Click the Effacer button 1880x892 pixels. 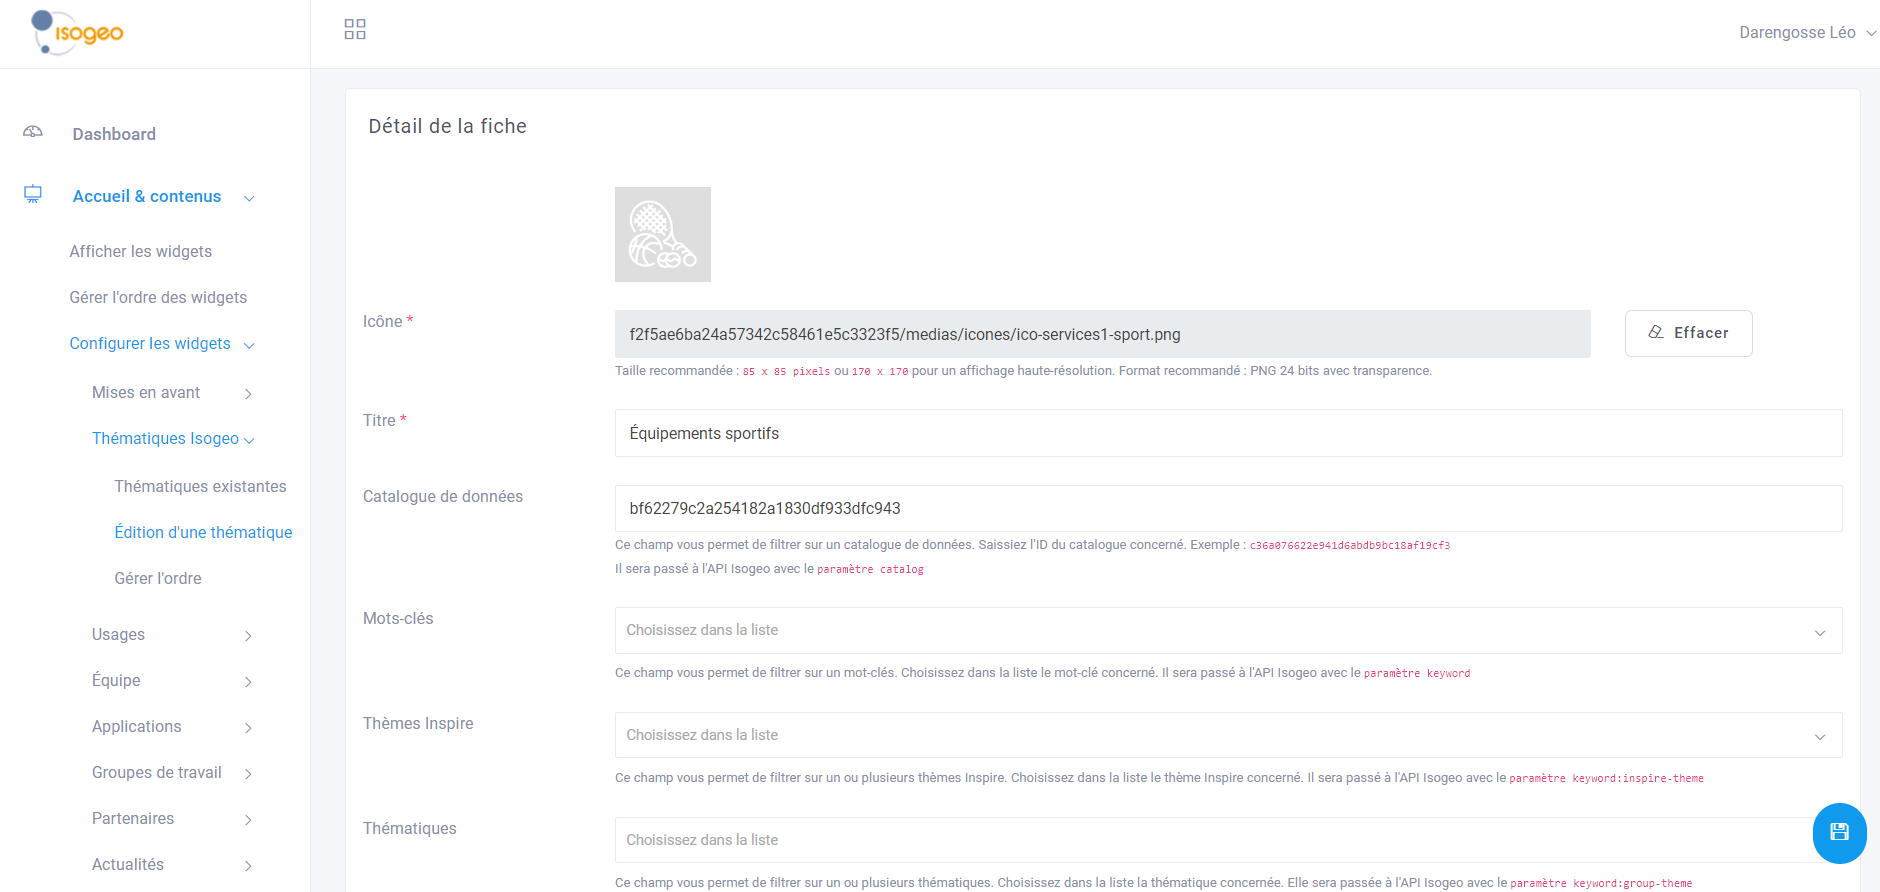pyautogui.click(x=1688, y=333)
